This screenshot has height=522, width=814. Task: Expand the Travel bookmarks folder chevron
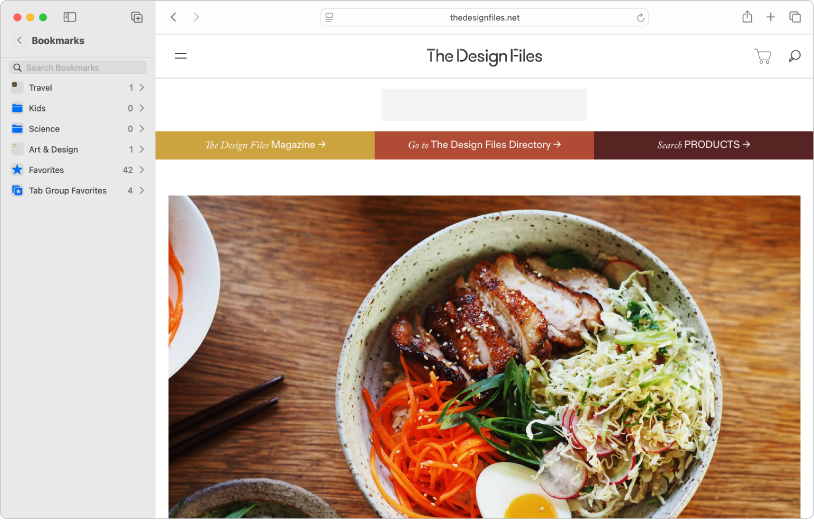point(142,88)
